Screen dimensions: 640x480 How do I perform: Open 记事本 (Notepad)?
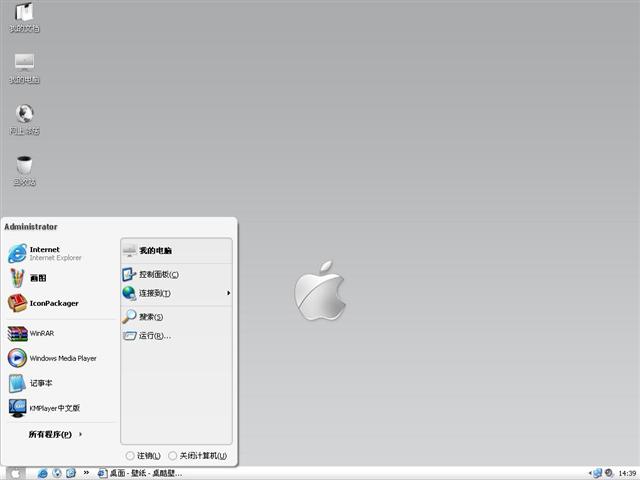40,383
